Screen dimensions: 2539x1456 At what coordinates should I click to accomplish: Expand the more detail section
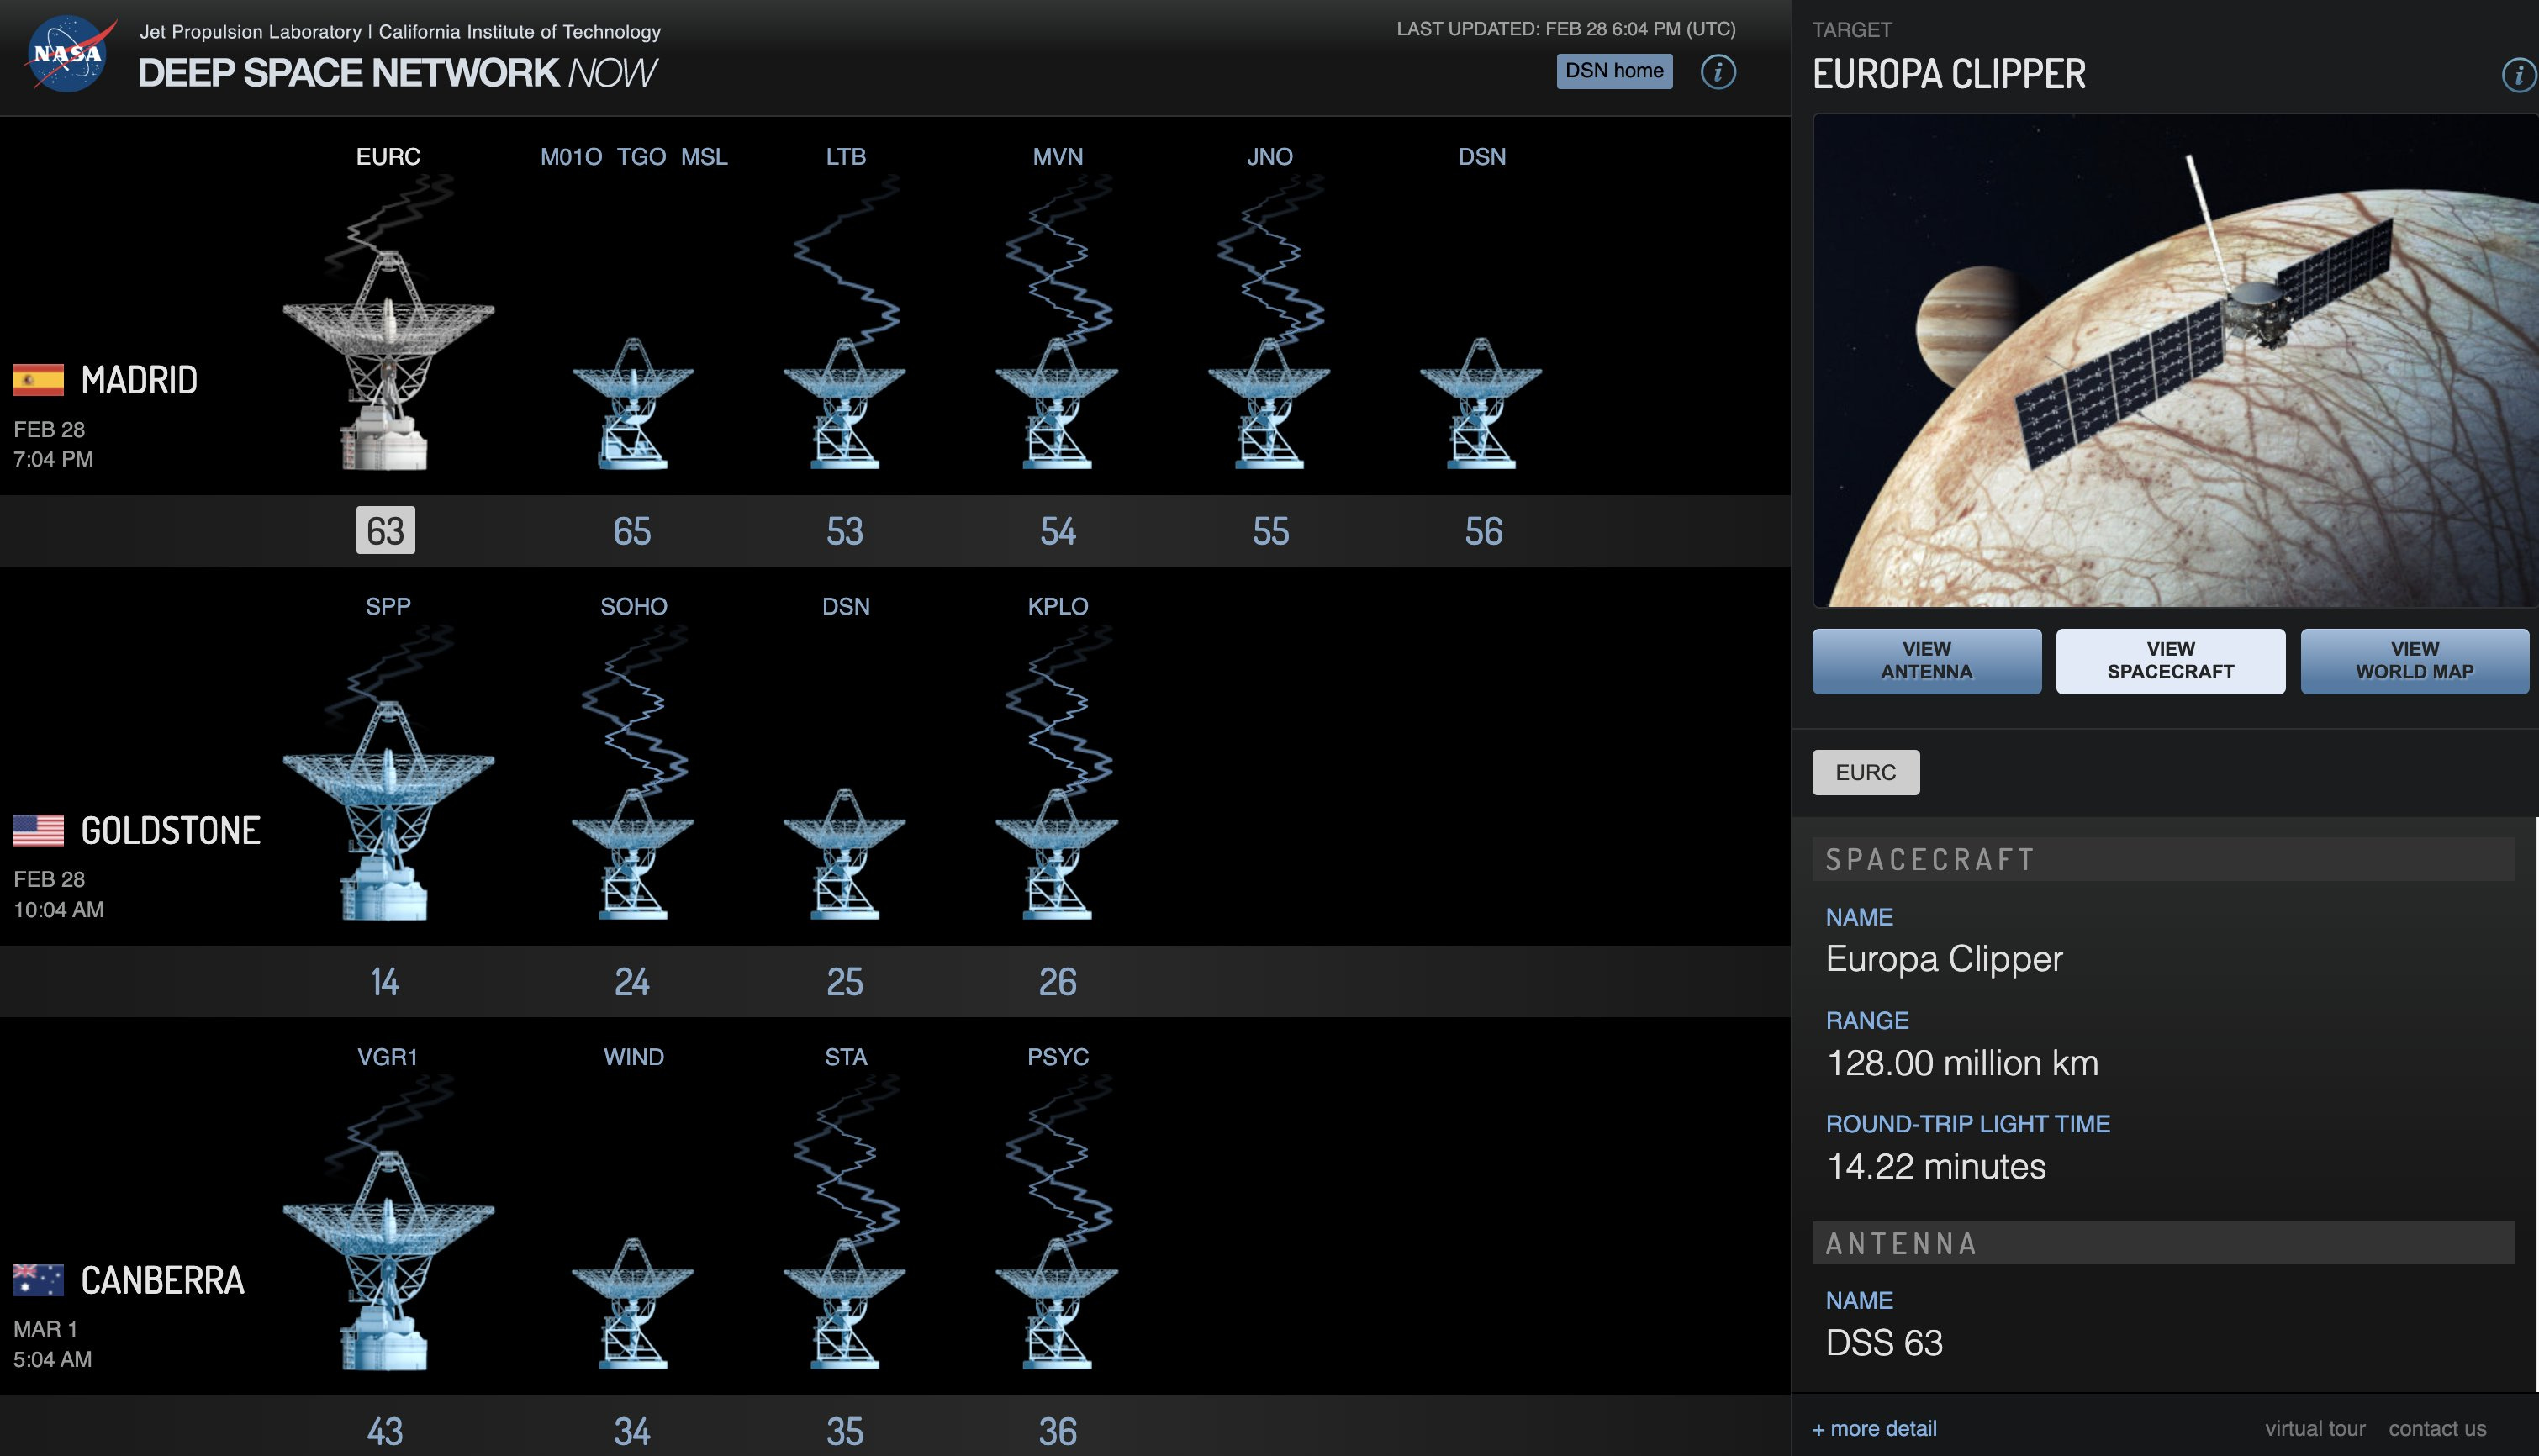(x=1874, y=1428)
